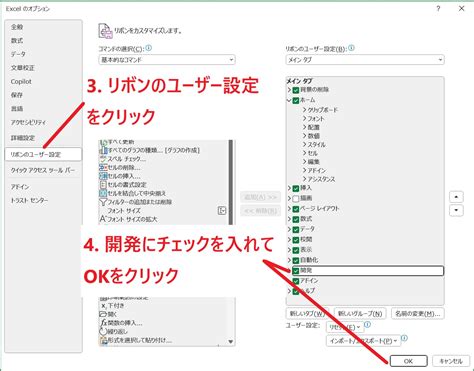Click the スペル チェック command icon

click(103, 159)
